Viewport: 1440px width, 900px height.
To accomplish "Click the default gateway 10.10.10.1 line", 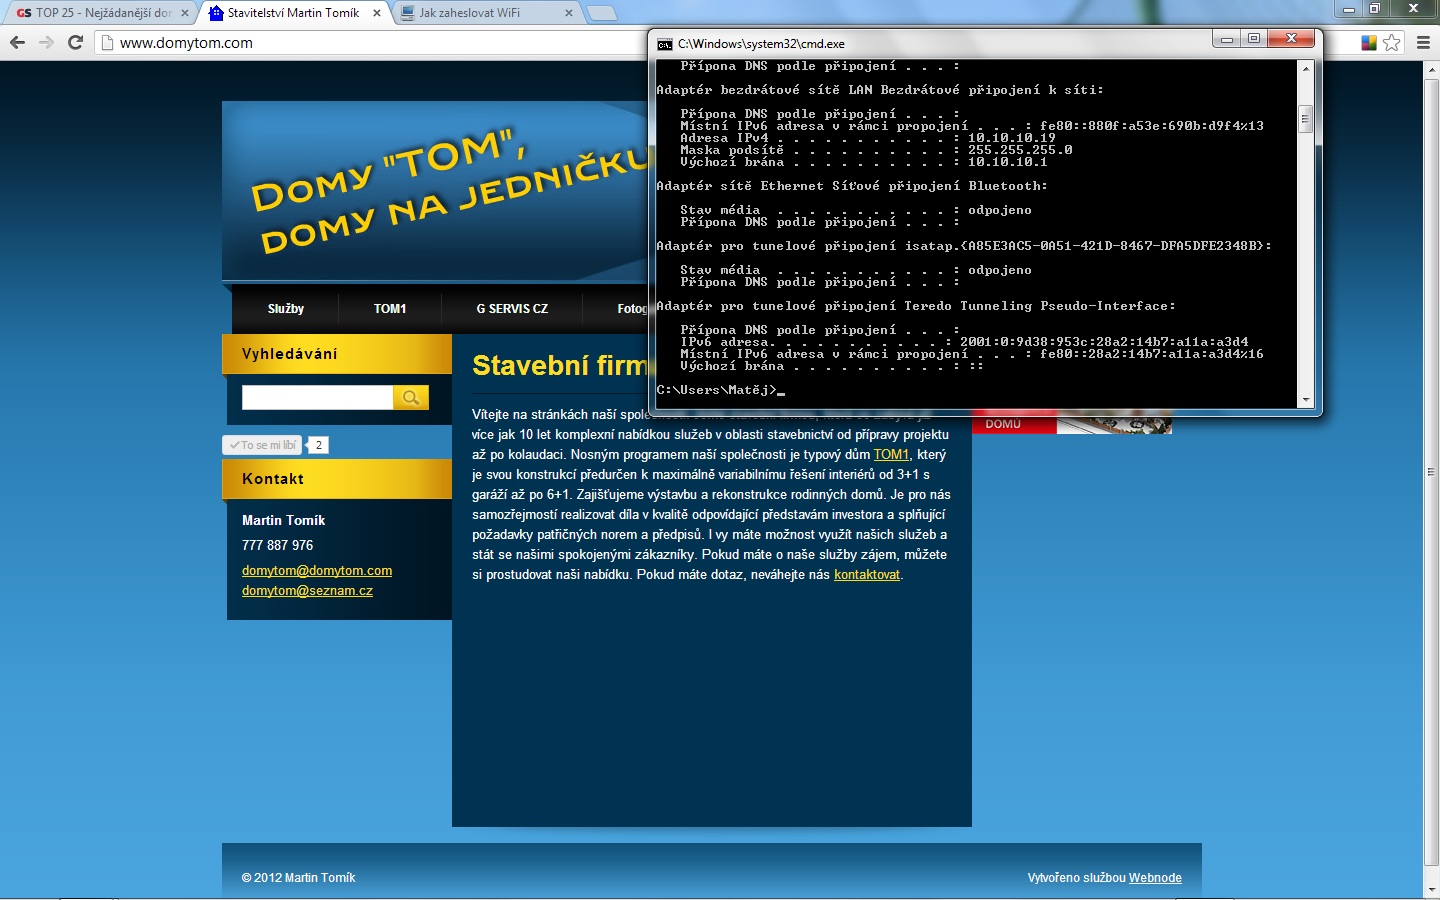I will [864, 162].
